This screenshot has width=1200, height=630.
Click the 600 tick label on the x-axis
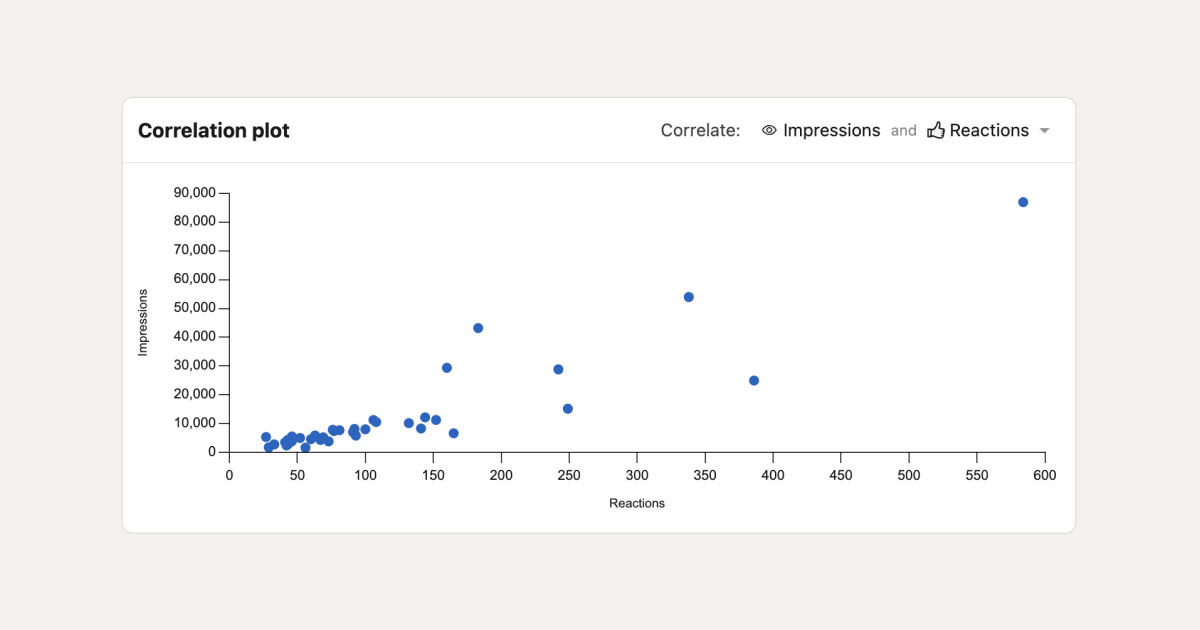point(1043,475)
